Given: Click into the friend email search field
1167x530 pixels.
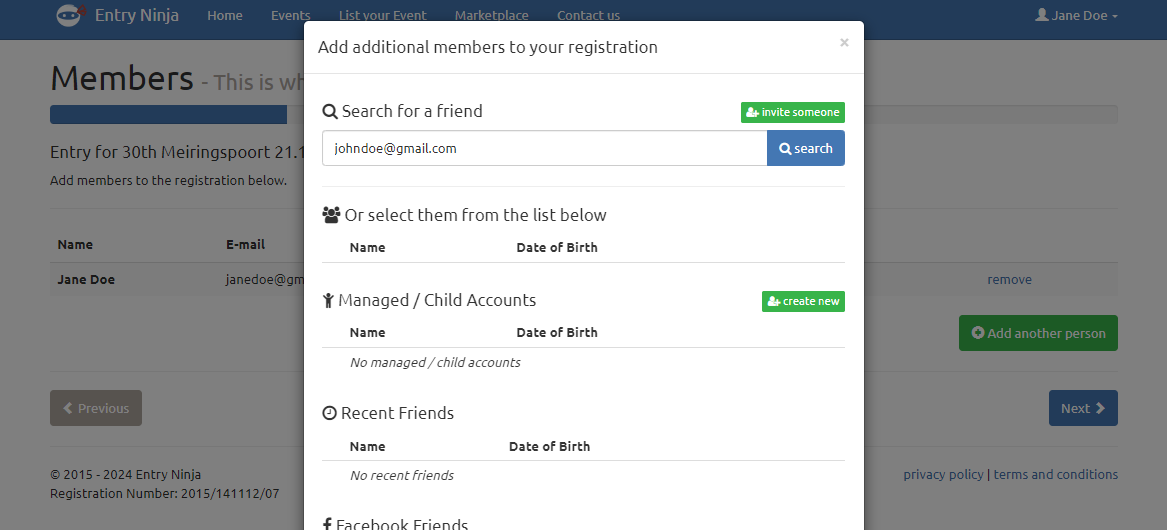Looking at the screenshot, I should click(544, 148).
